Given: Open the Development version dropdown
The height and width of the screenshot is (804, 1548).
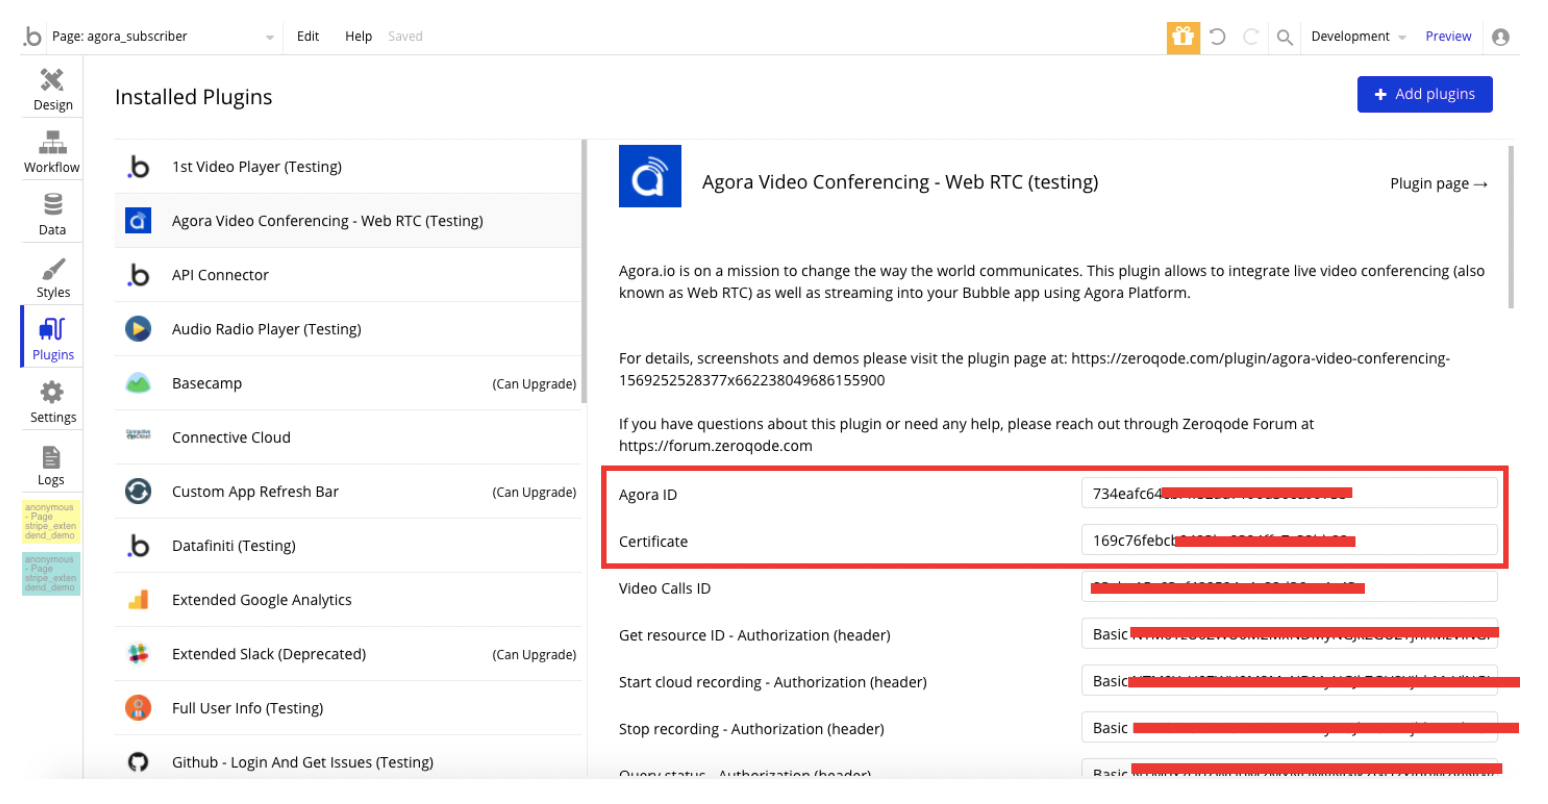Looking at the screenshot, I should pos(1358,37).
